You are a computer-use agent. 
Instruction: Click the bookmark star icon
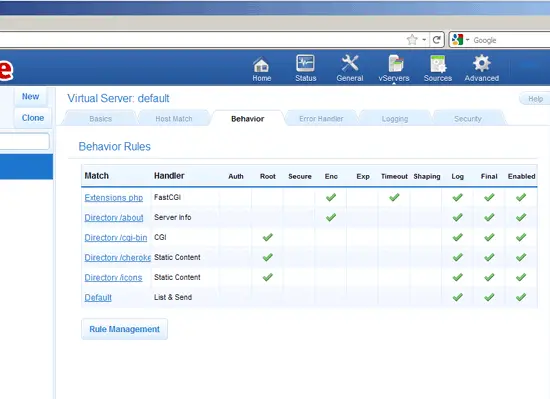coord(412,40)
